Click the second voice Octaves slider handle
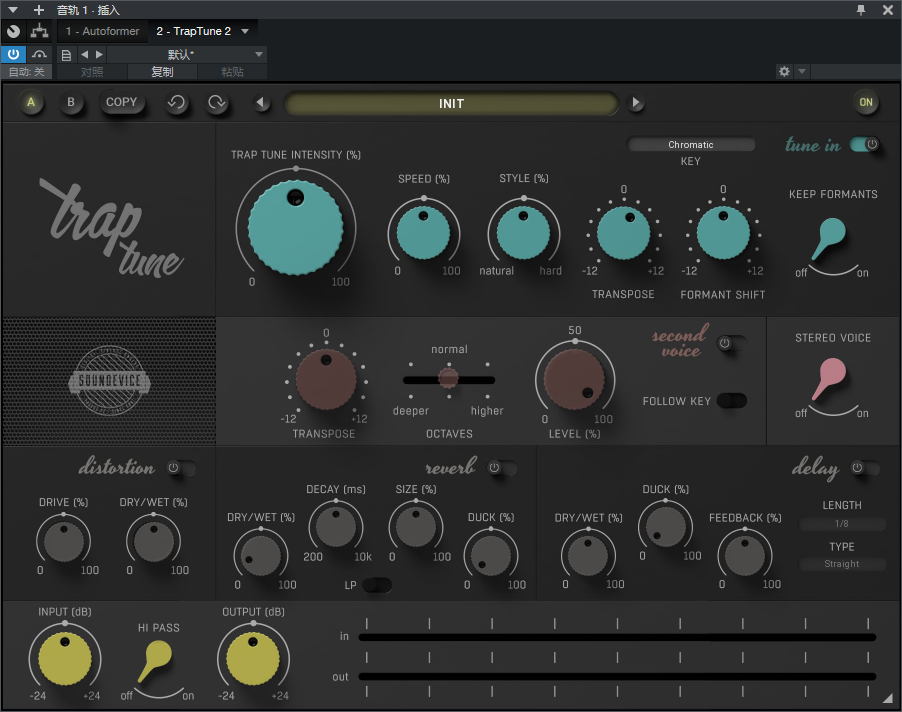This screenshot has height=712, width=902. click(x=449, y=378)
